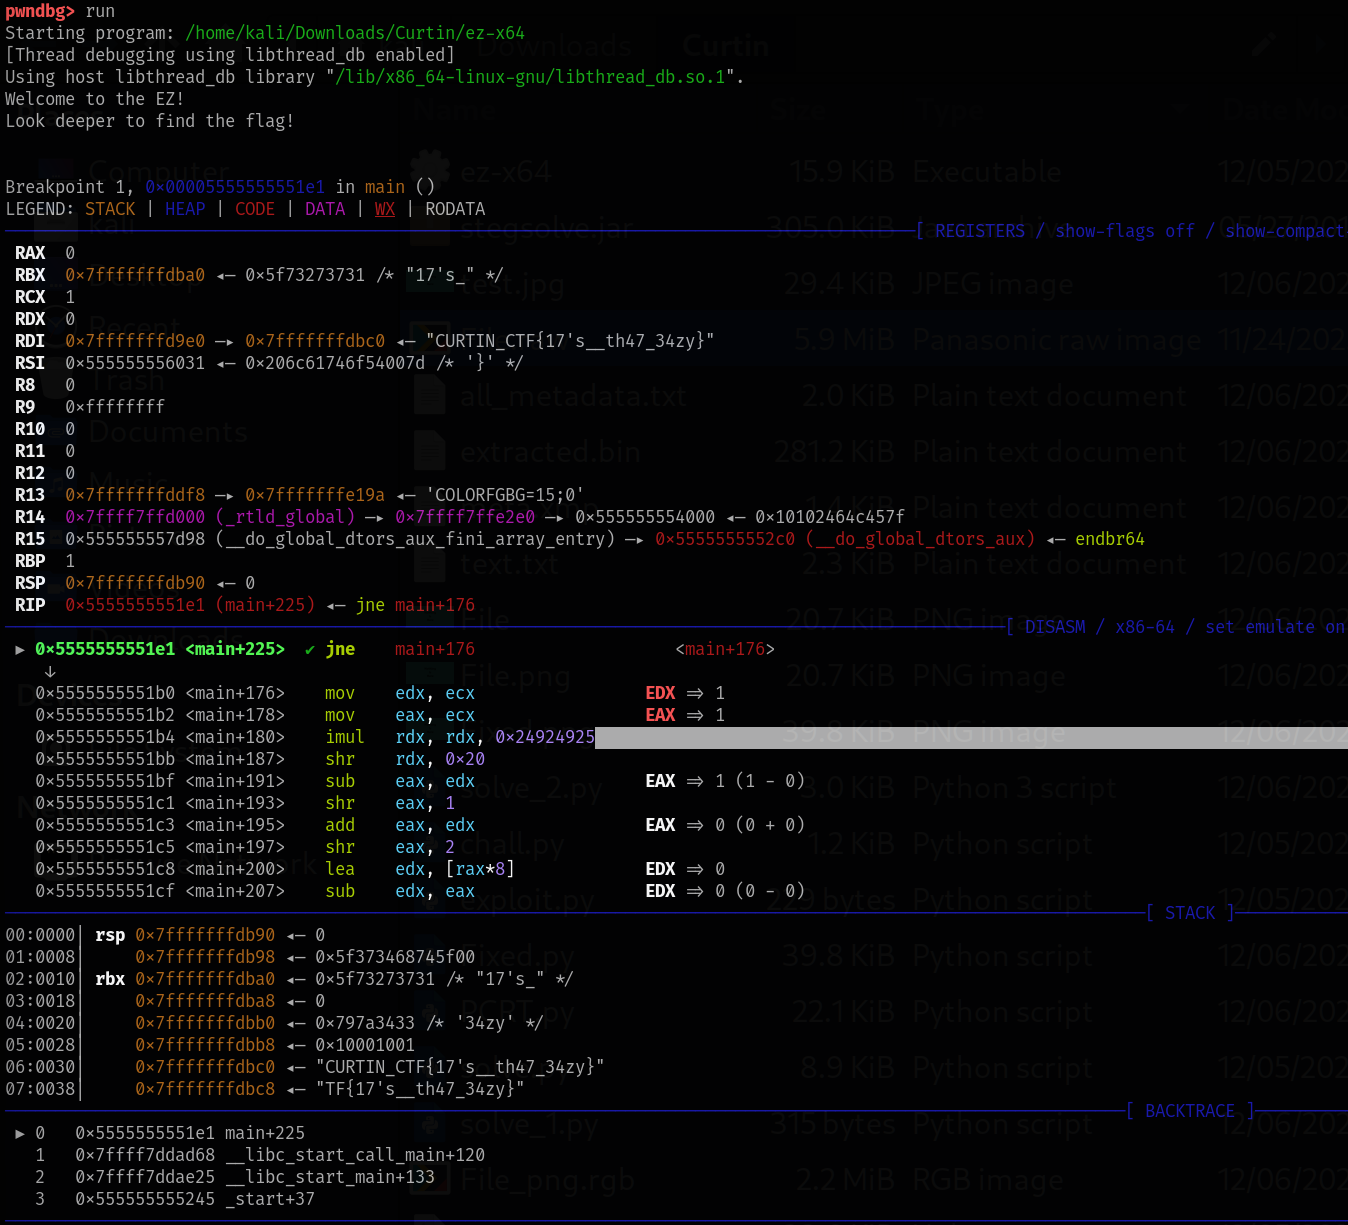
Task: Click the REGISTERS section header
Action: tap(980, 231)
